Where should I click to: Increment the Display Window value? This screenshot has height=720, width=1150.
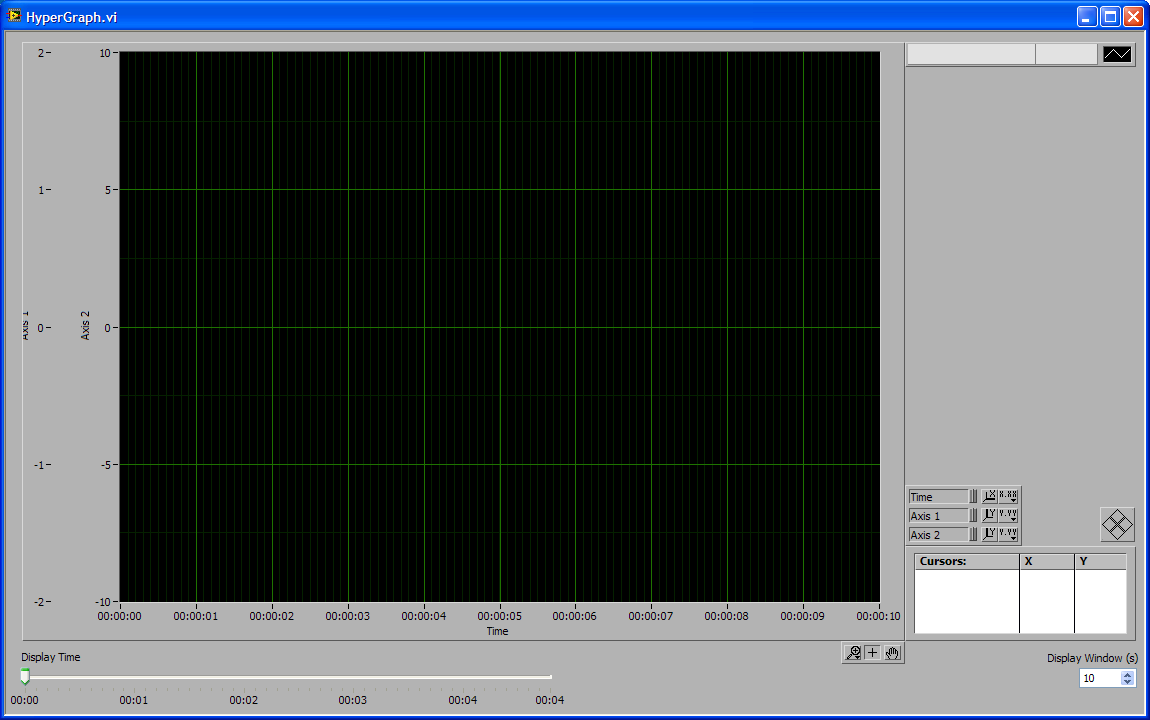1127,675
